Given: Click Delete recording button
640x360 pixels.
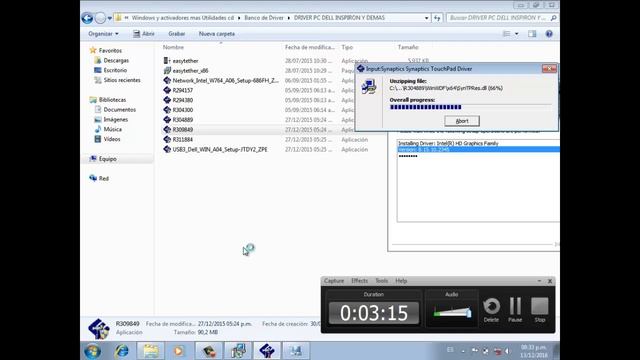Looking at the screenshot, I should (x=491, y=310).
